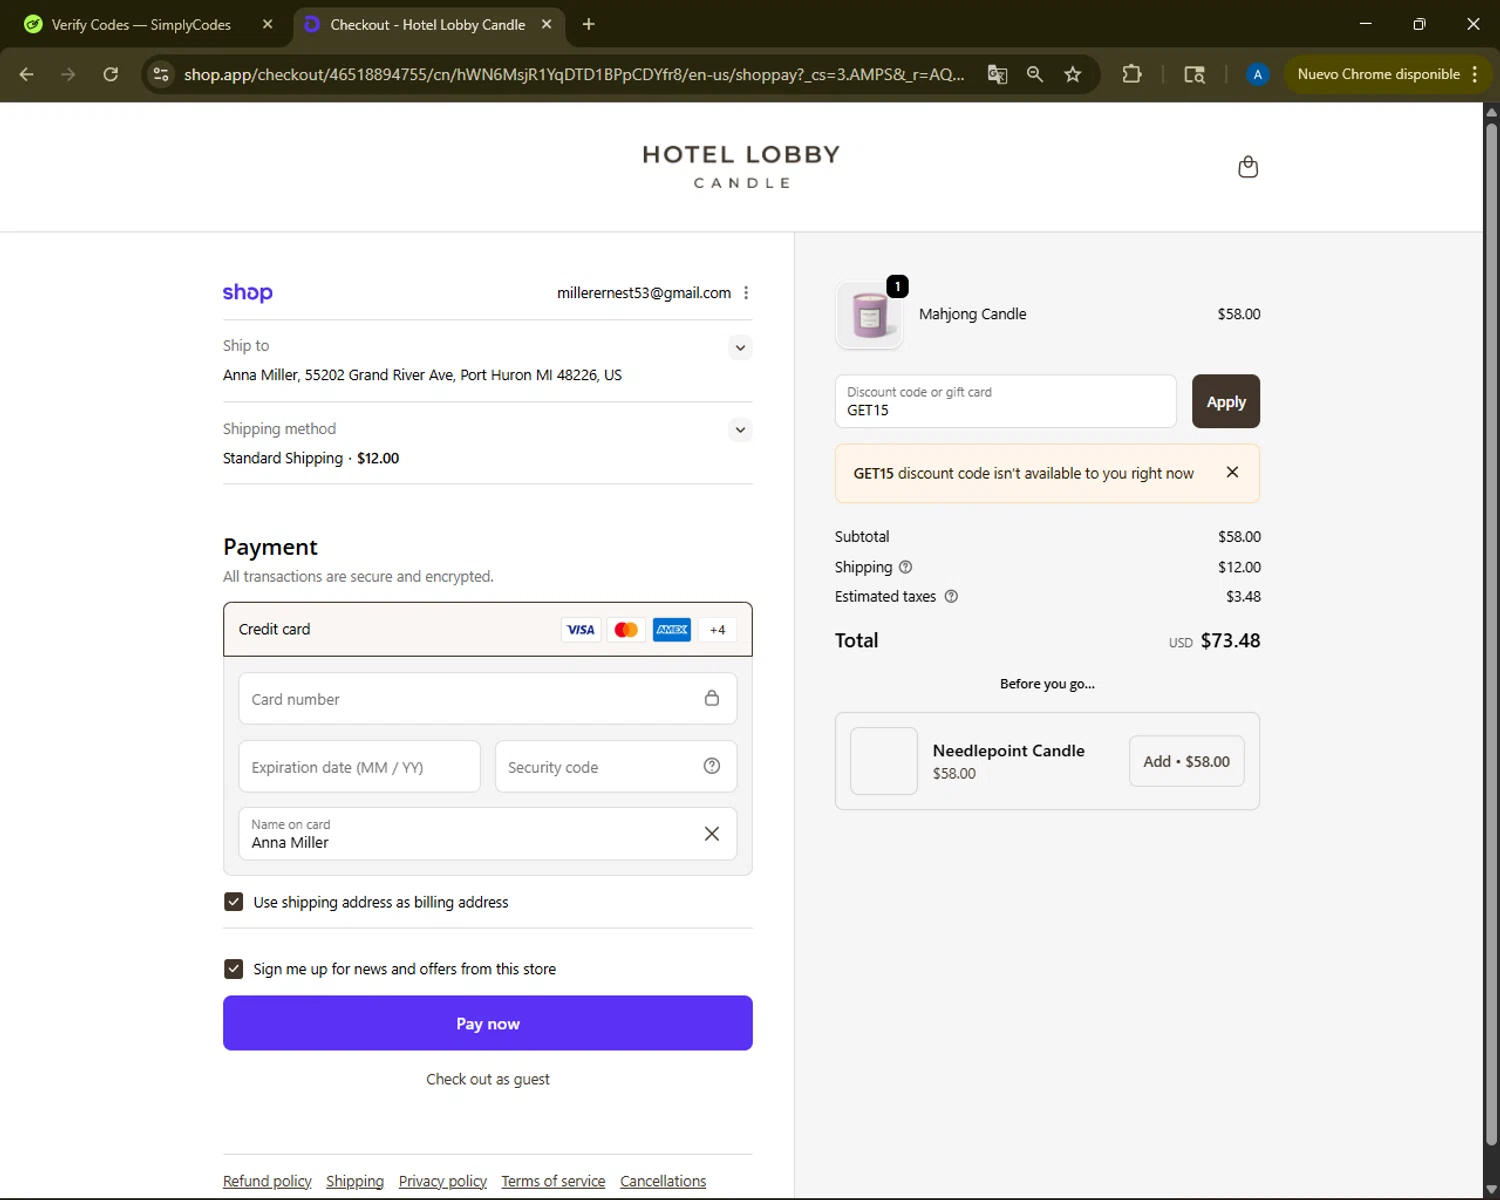Image resolution: width=1500 pixels, height=1200 pixels.
Task: Open the Privacy policy link
Action: tap(443, 1181)
